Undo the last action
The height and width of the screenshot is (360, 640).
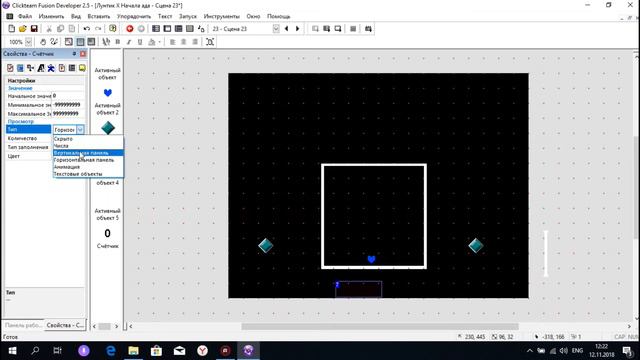click(x=87, y=29)
